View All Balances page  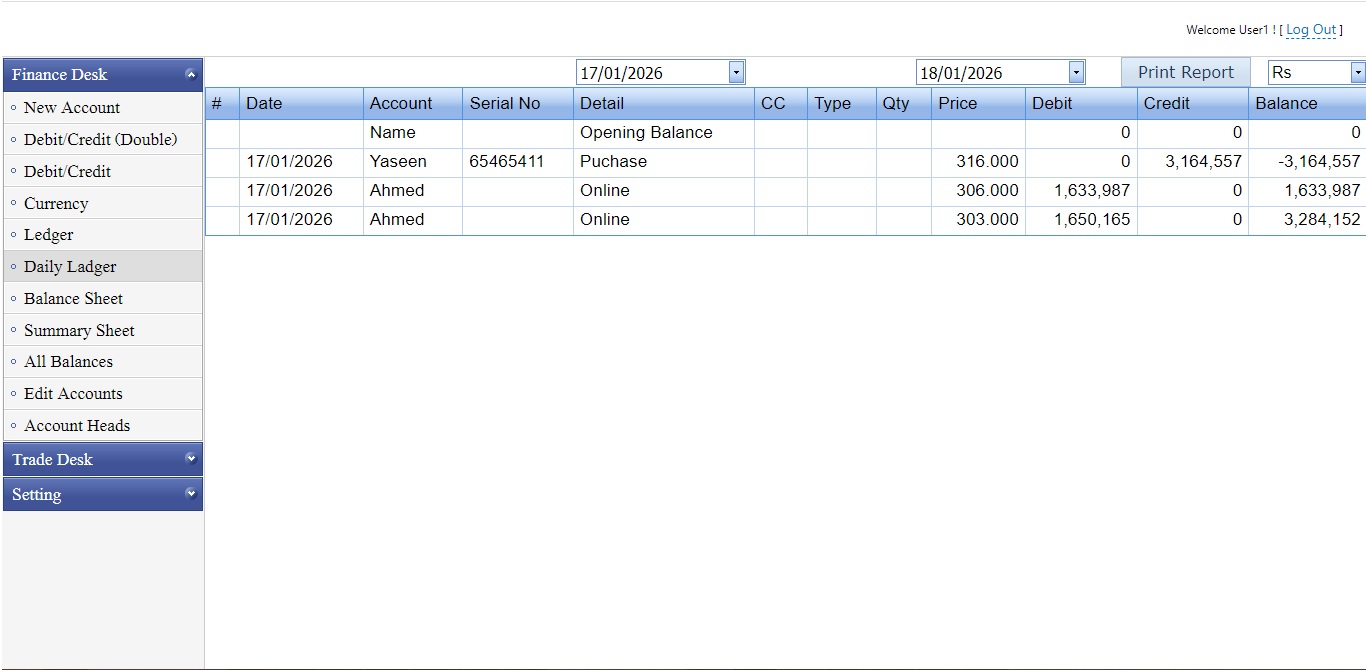point(68,362)
